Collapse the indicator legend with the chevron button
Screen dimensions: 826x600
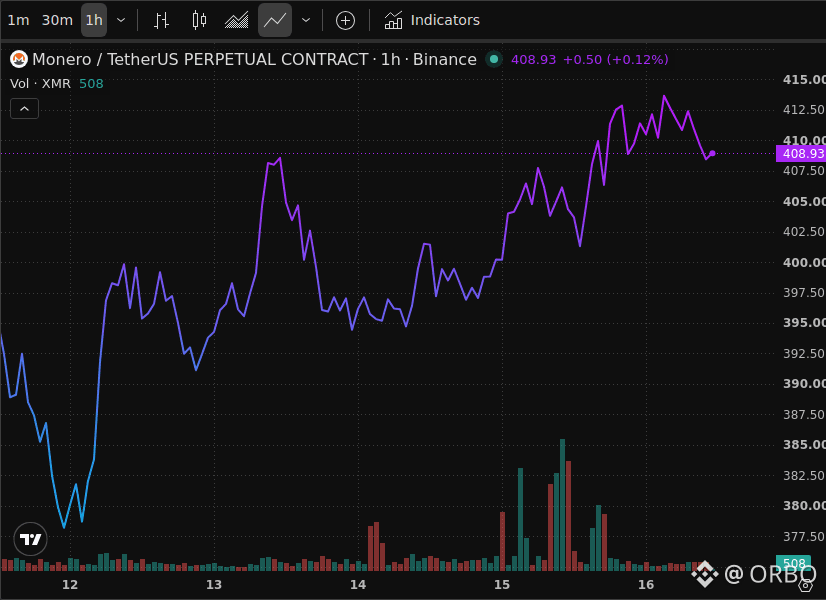point(24,109)
